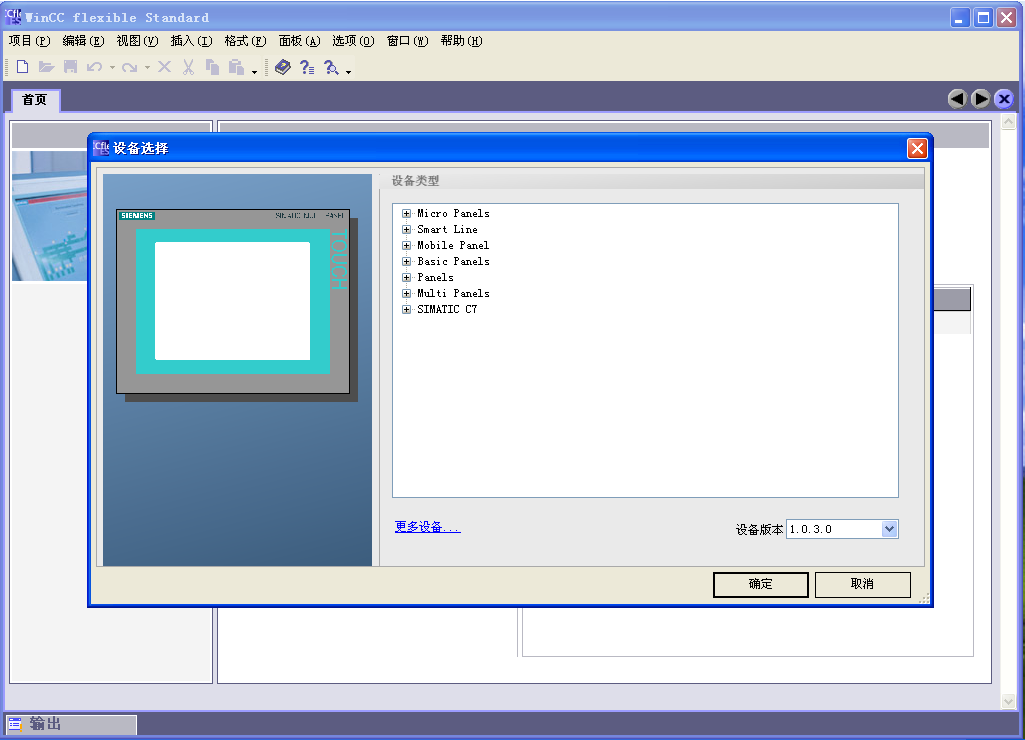Cancel with the 取消 button
Viewport: 1025px width, 740px height.
pyautogui.click(x=862, y=584)
